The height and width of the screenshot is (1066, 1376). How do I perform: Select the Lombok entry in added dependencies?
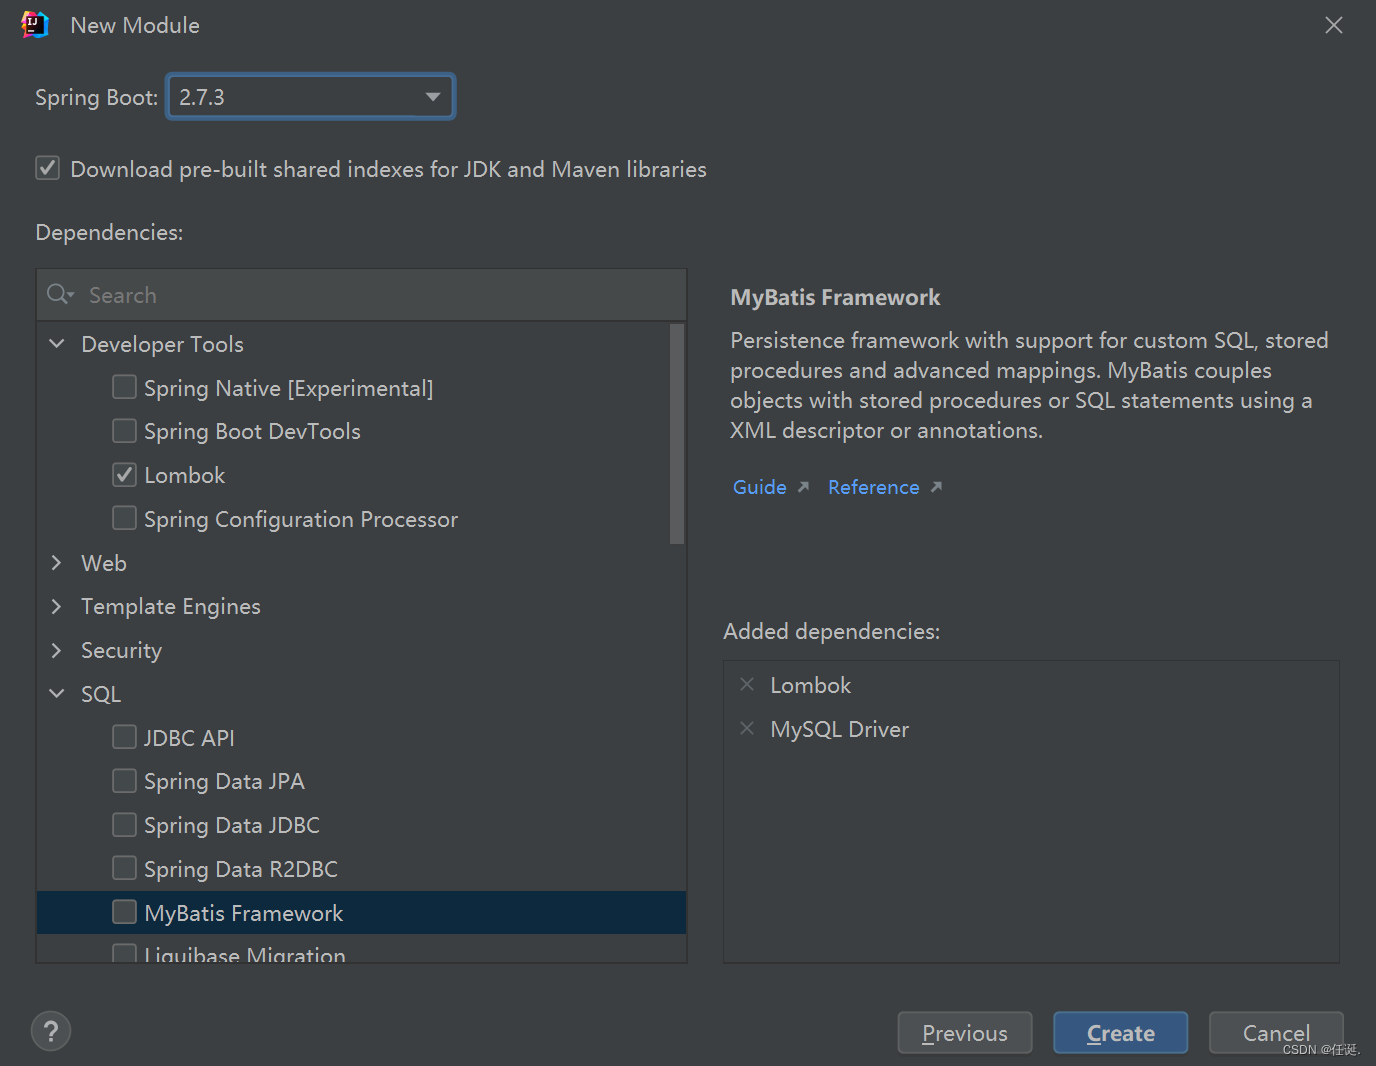click(810, 685)
